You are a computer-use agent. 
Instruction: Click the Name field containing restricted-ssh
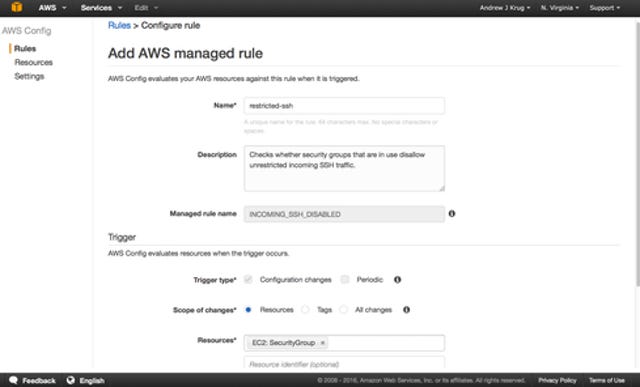click(x=344, y=106)
